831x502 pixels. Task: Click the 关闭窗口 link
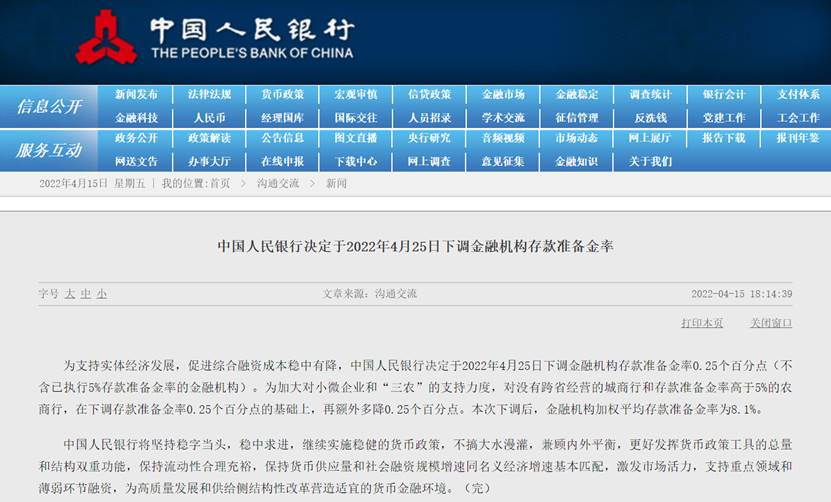pyautogui.click(x=771, y=323)
